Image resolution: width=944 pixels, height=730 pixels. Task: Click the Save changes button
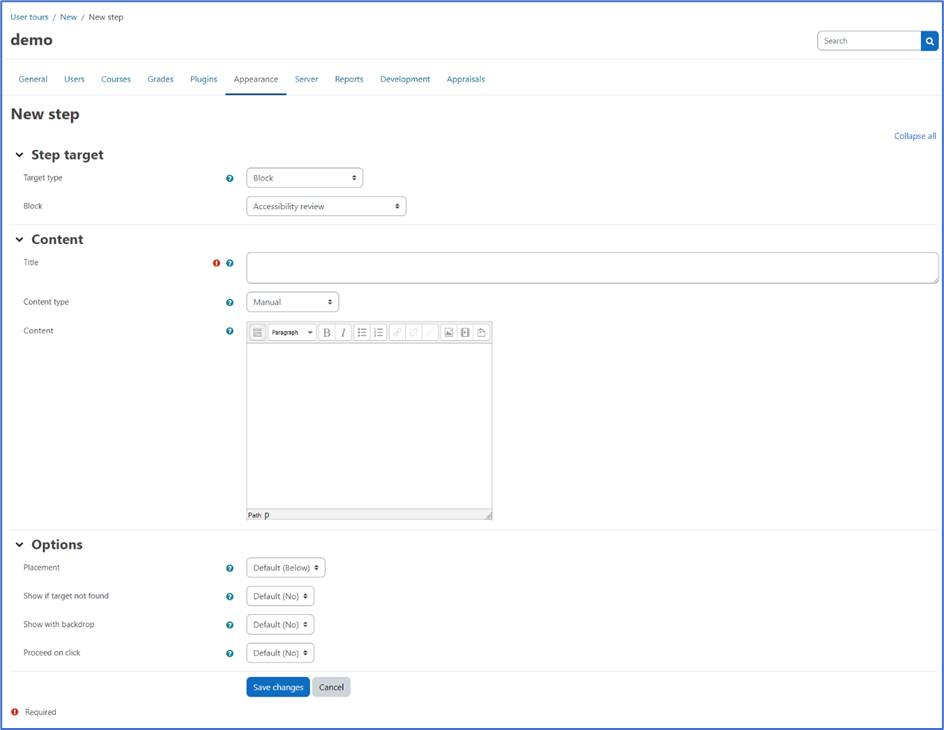click(278, 687)
